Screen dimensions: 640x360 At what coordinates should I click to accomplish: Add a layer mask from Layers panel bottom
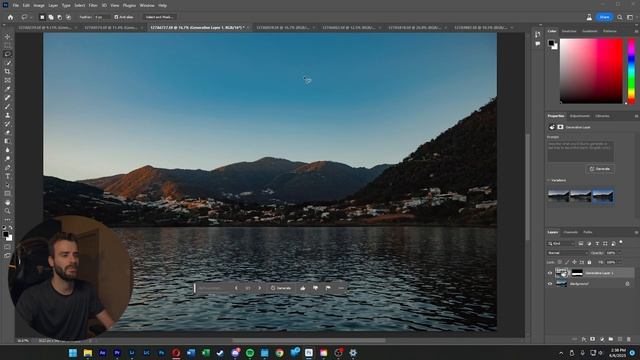coord(593,339)
